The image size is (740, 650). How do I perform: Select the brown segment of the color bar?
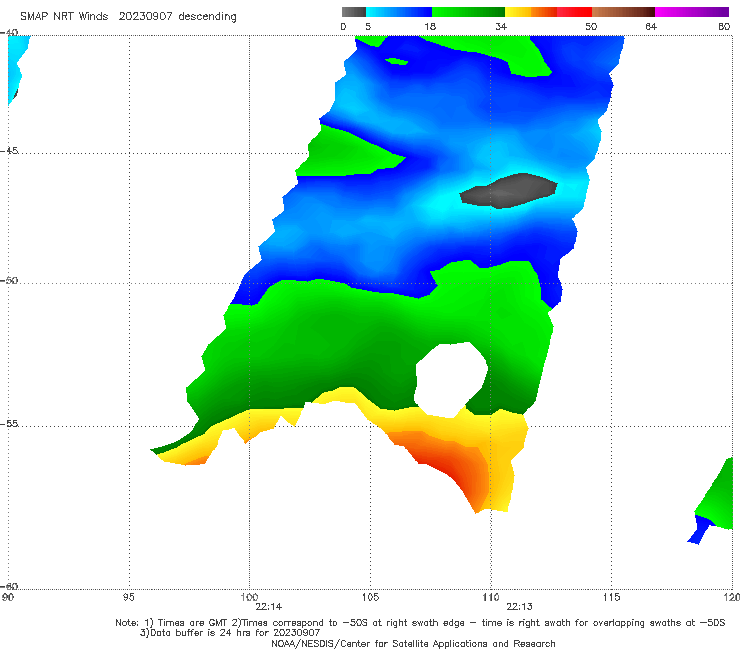(x=623, y=12)
